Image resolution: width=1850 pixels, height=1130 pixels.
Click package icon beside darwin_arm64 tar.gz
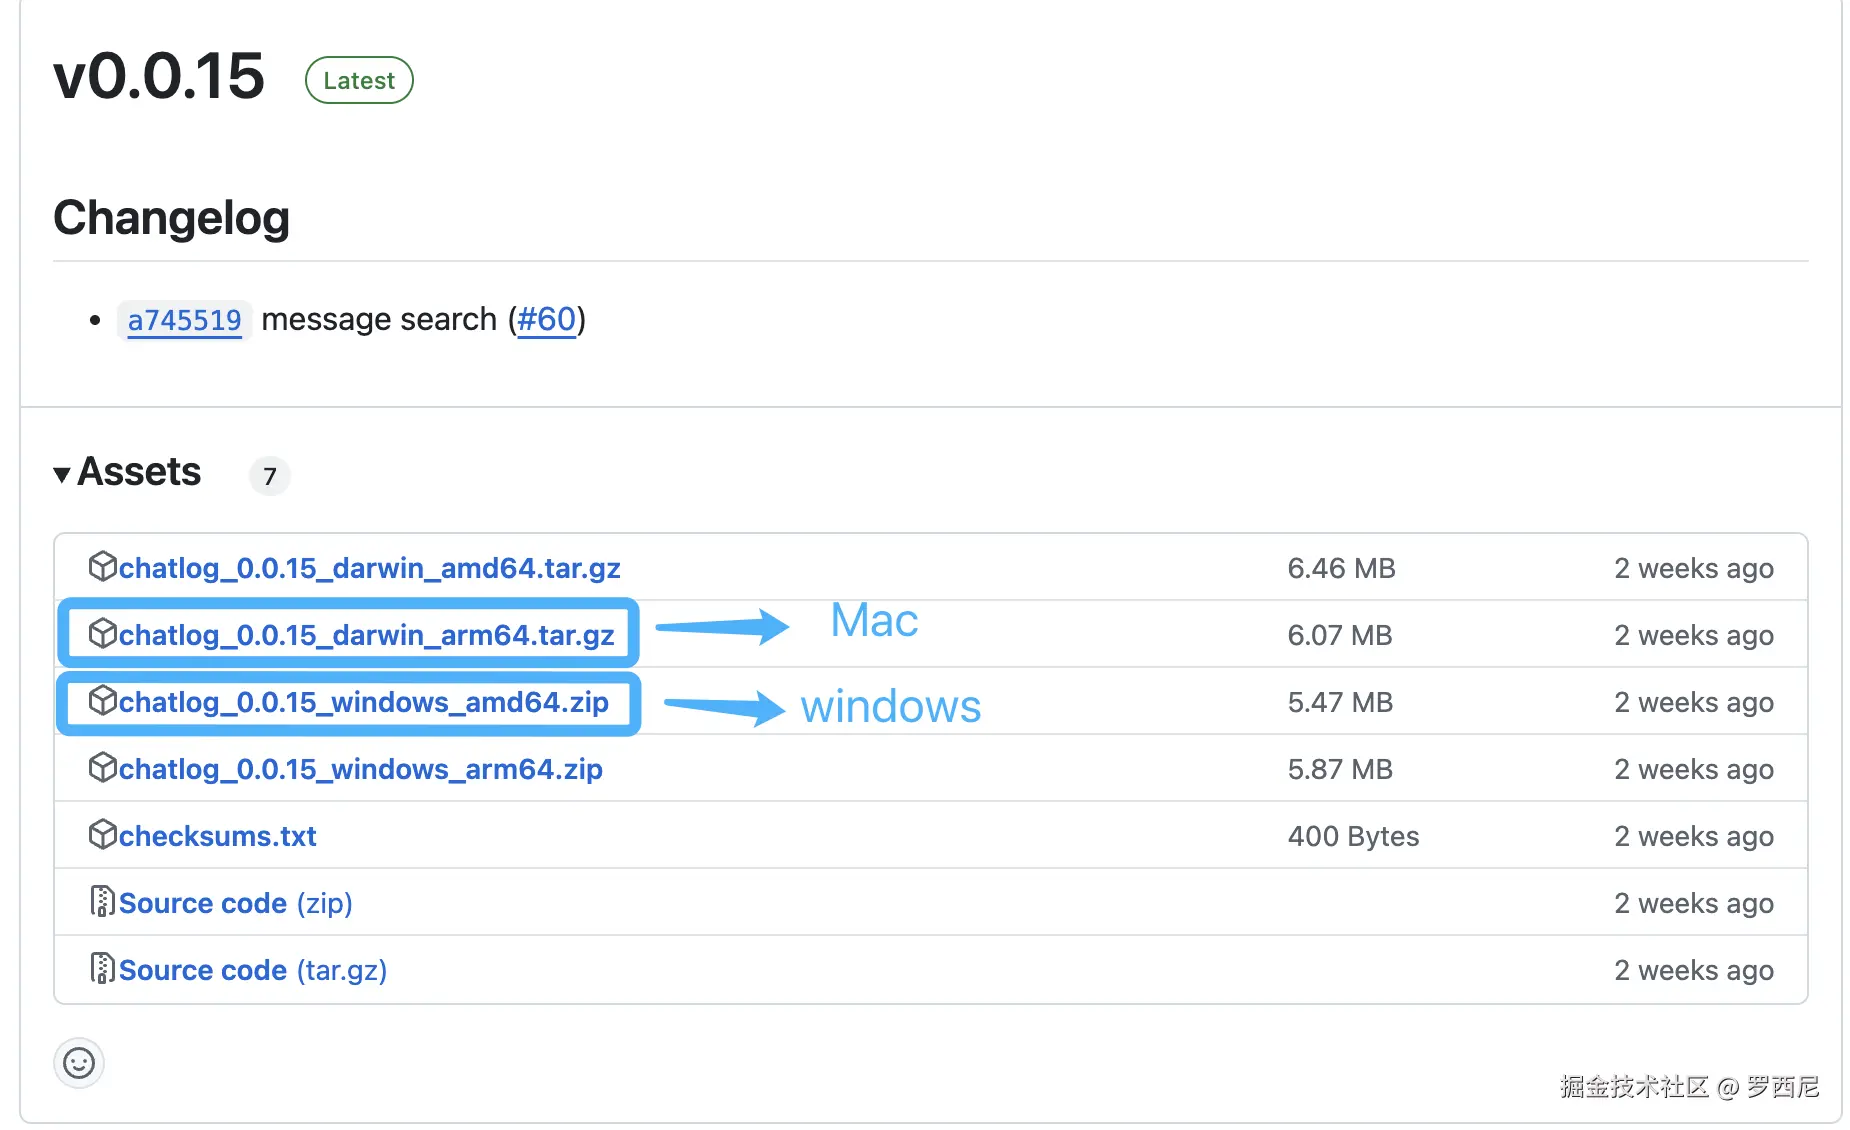[102, 633]
